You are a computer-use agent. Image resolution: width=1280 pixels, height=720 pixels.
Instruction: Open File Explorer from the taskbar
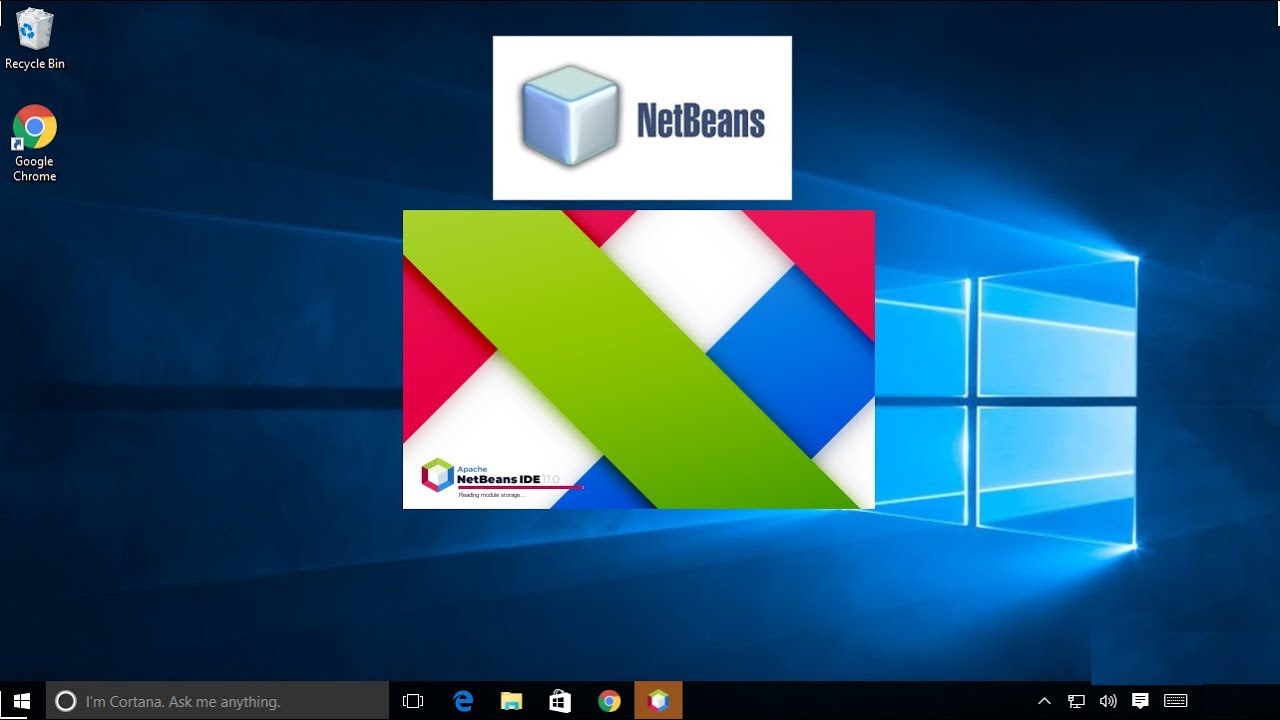click(x=511, y=701)
